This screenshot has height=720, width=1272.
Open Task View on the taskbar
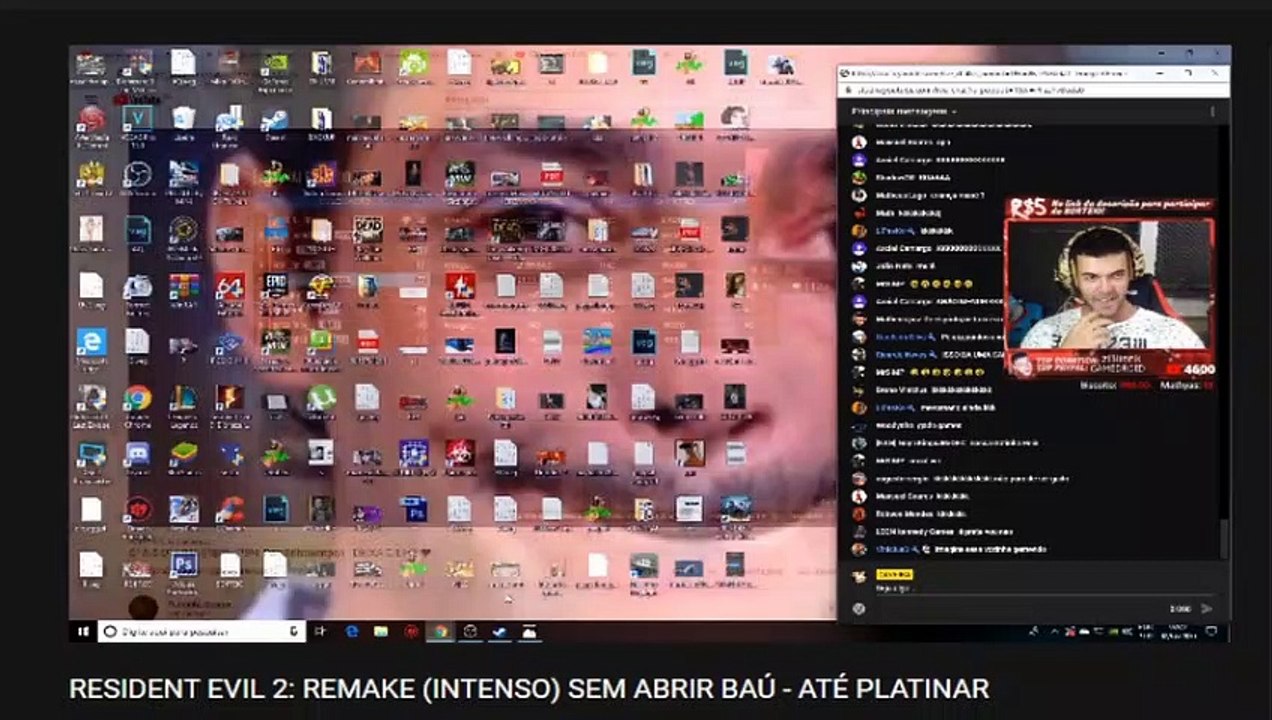click(321, 631)
